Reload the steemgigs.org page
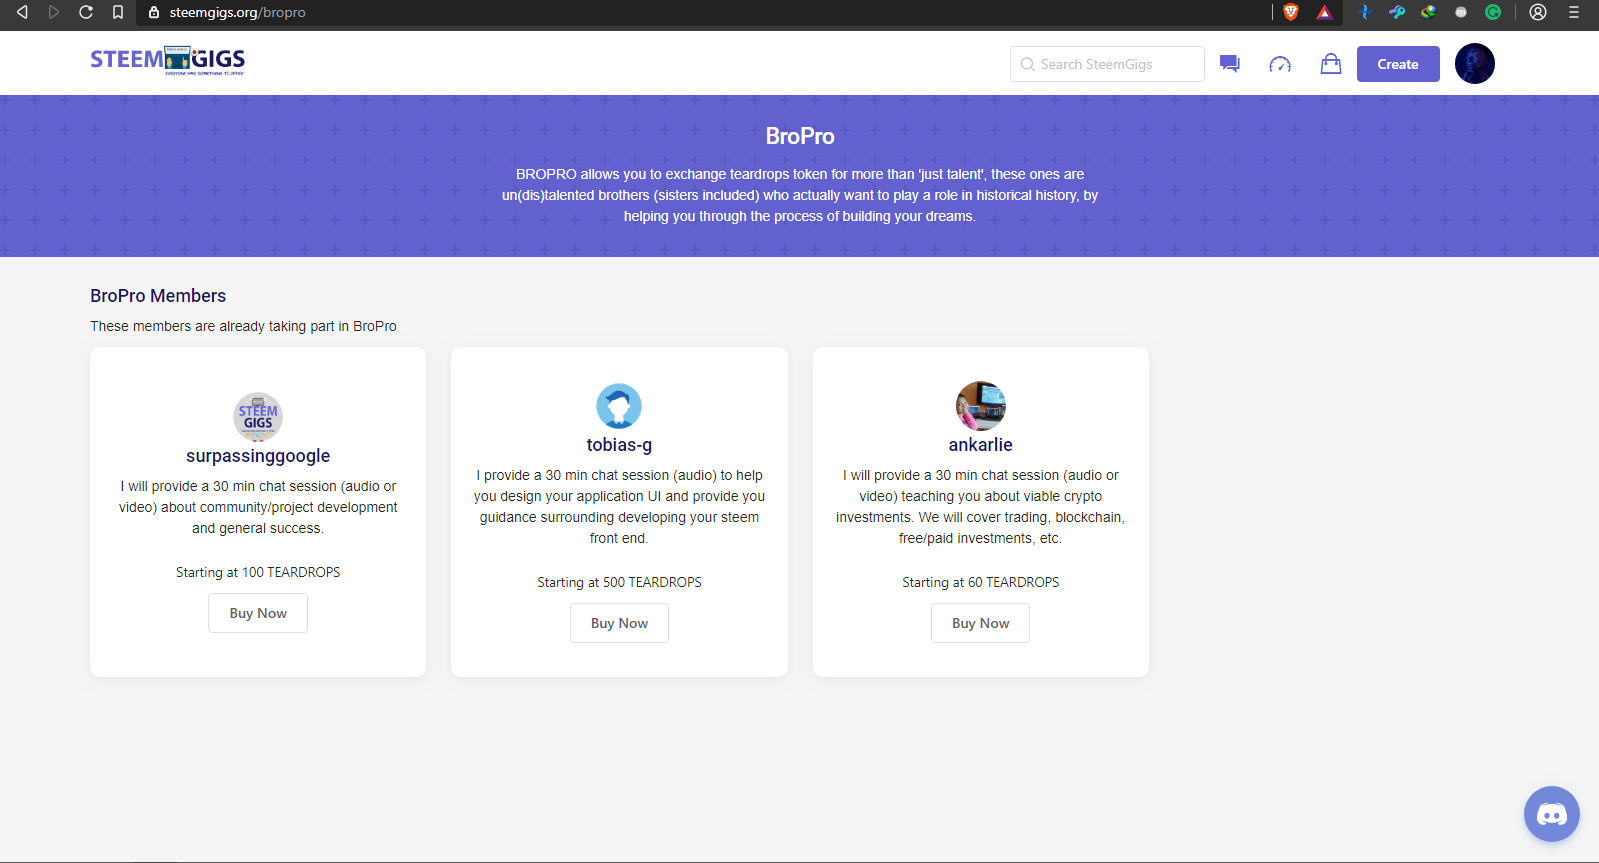This screenshot has height=863, width=1599. tap(86, 12)
